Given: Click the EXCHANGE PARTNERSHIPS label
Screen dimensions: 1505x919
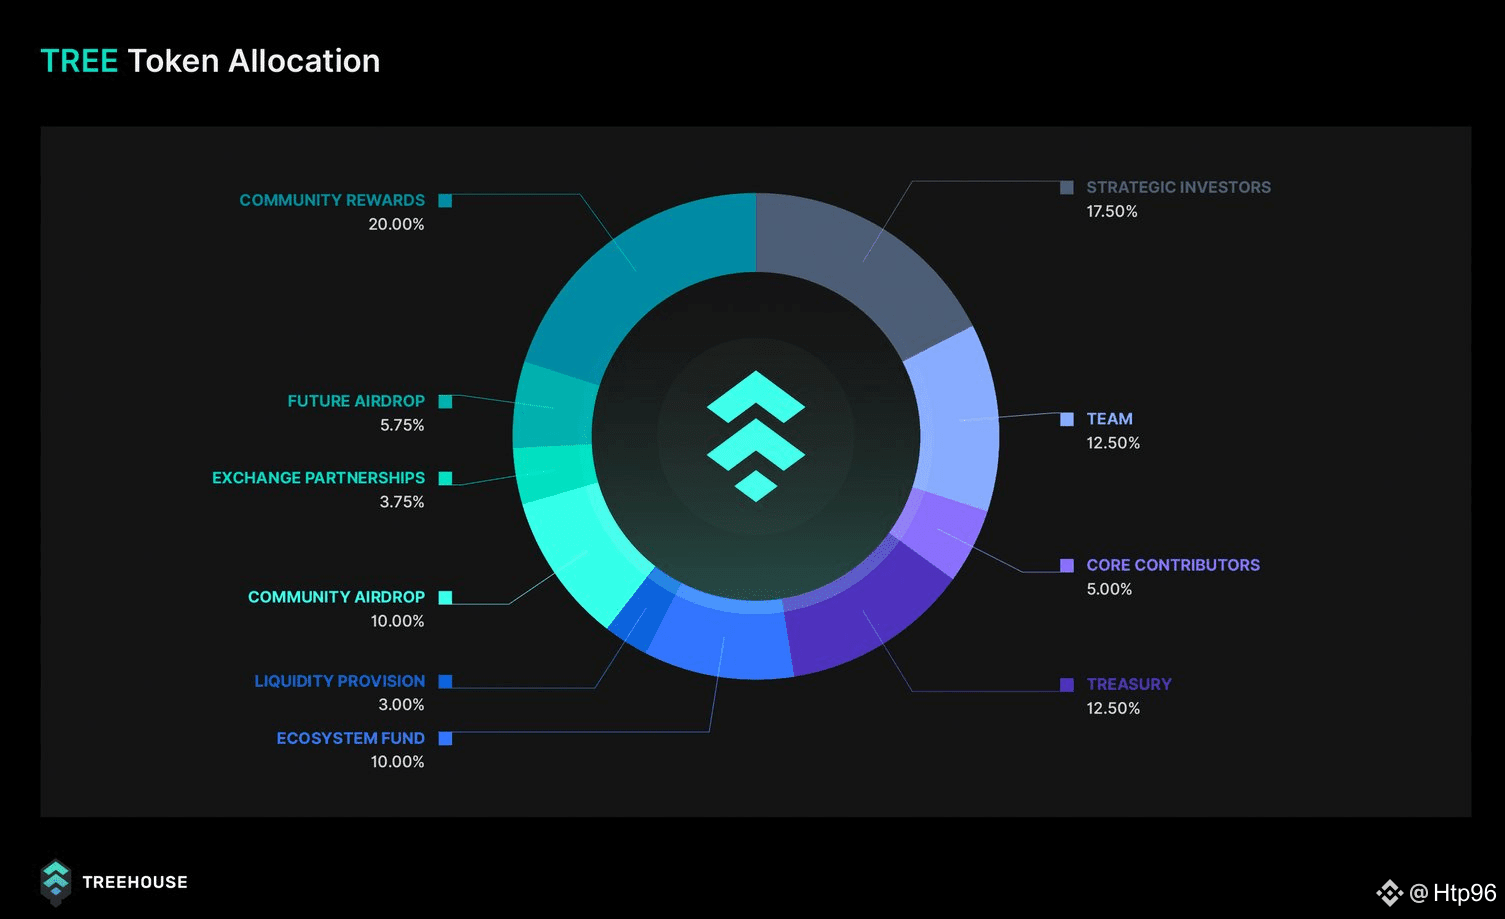Looking at the screenshot, I should (x=318, y=479).
